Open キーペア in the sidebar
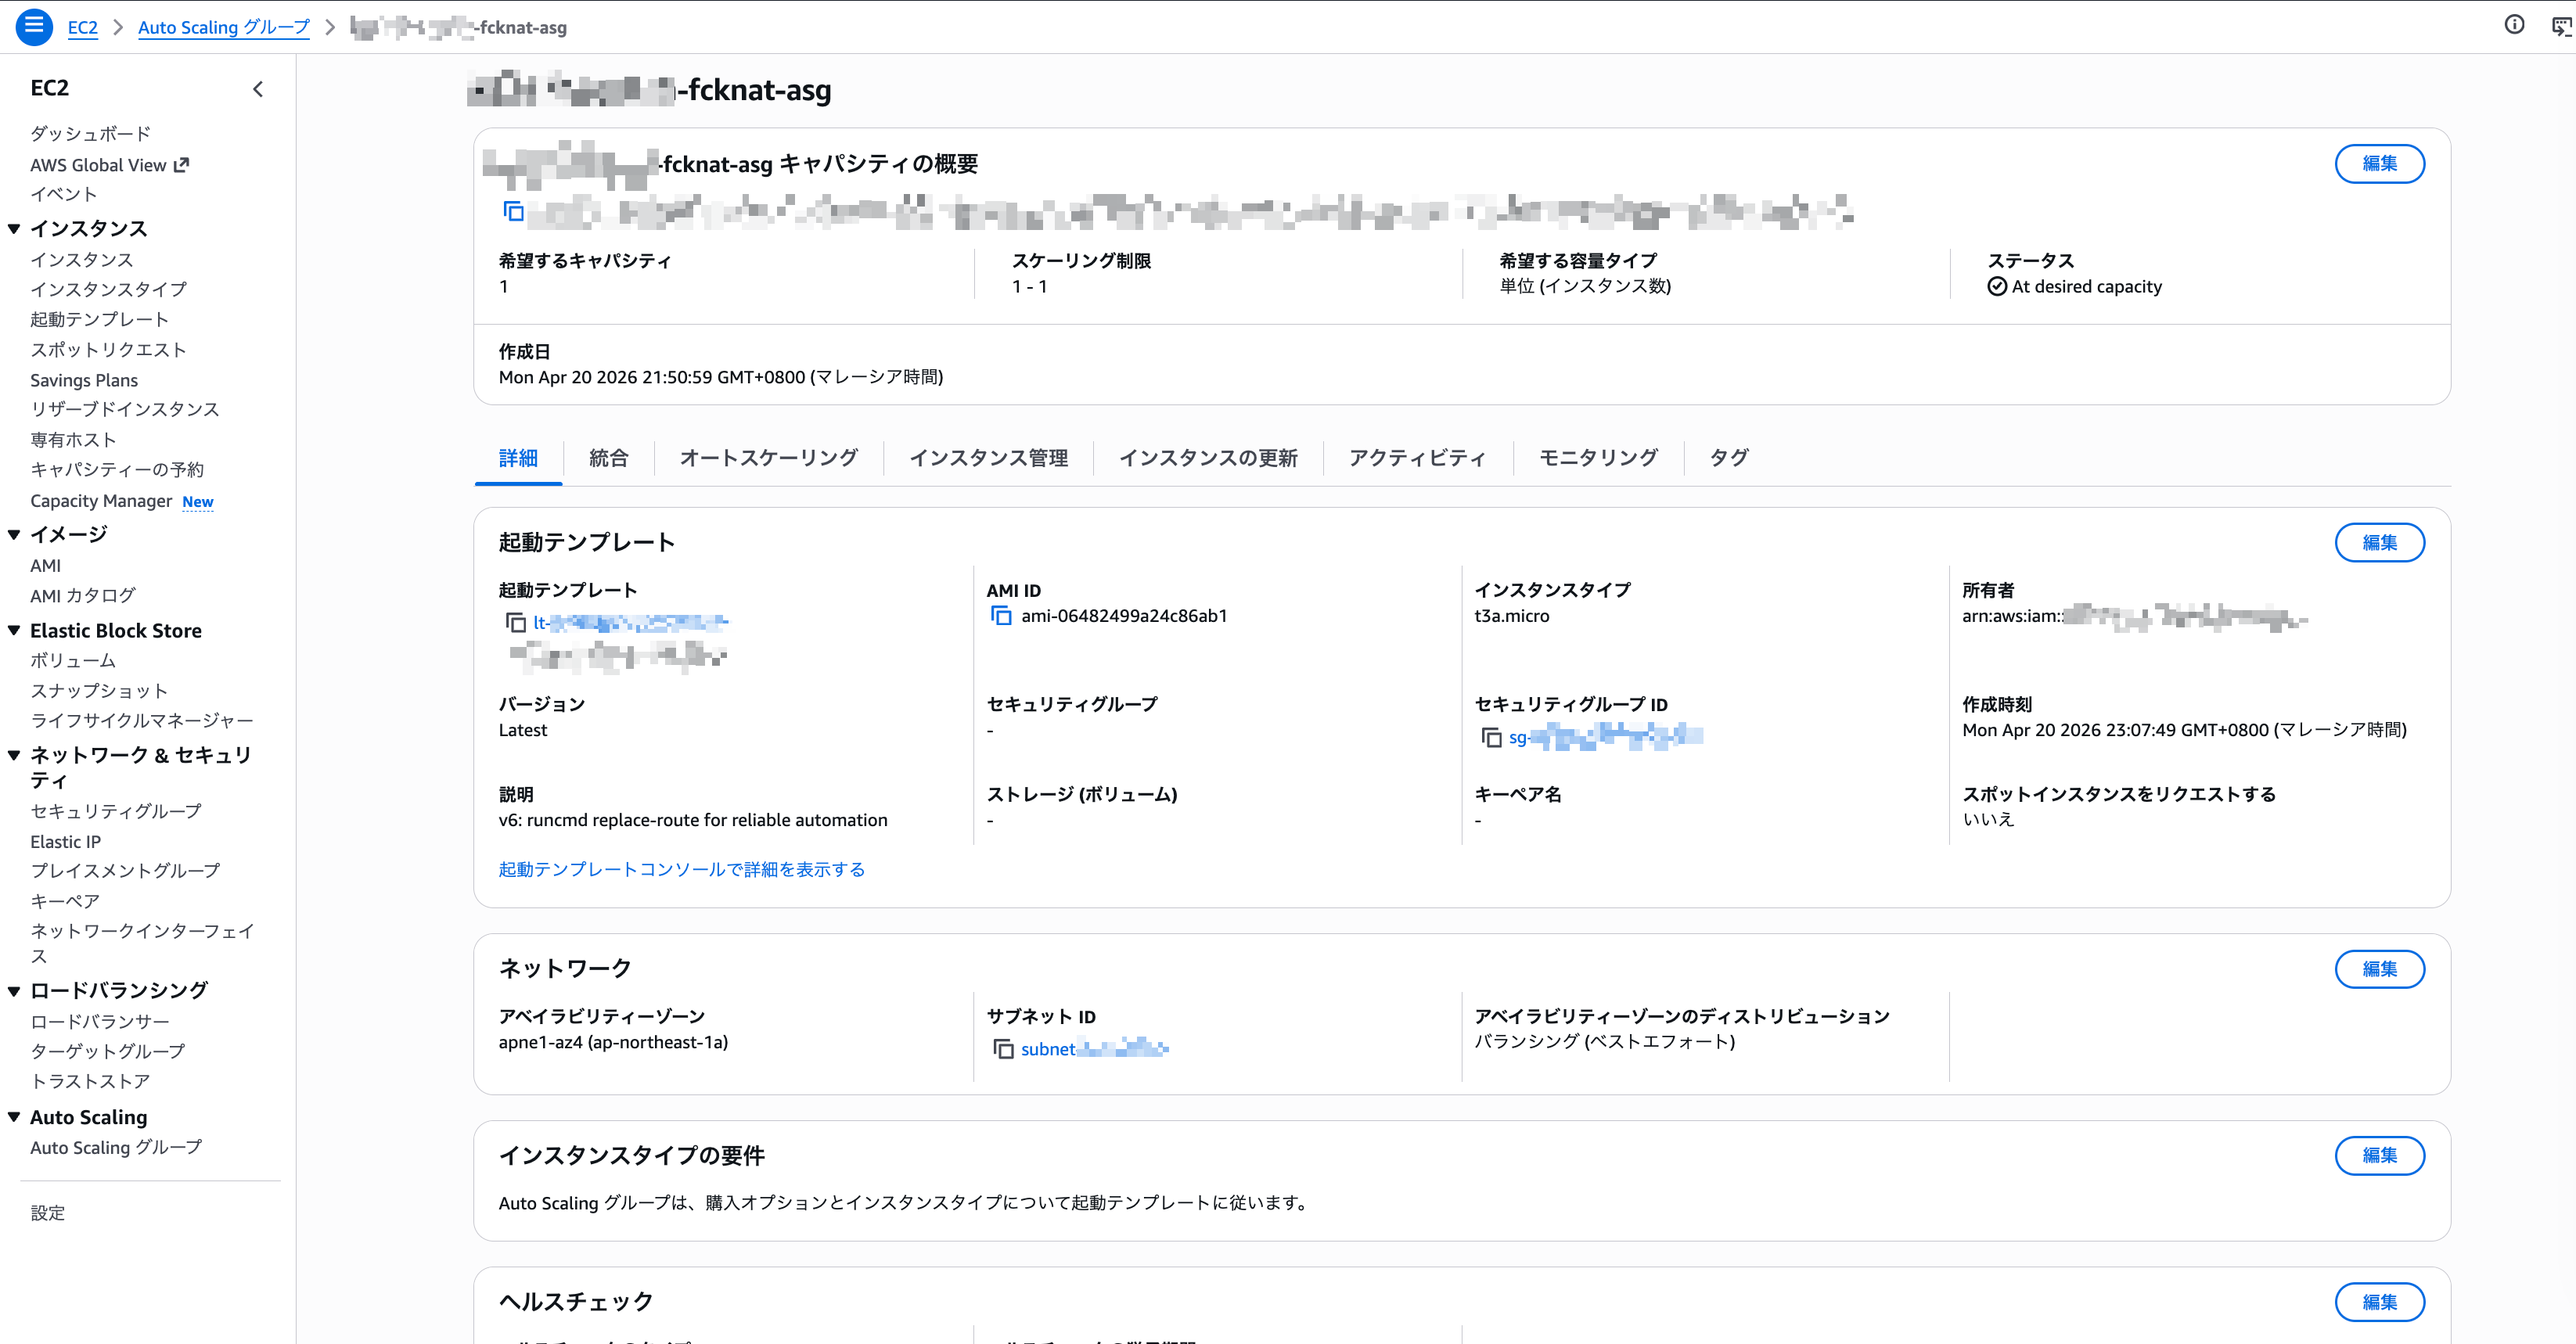Viewport: 2576px width, 1344px height. pyautogui.click(x=65, y=901)
